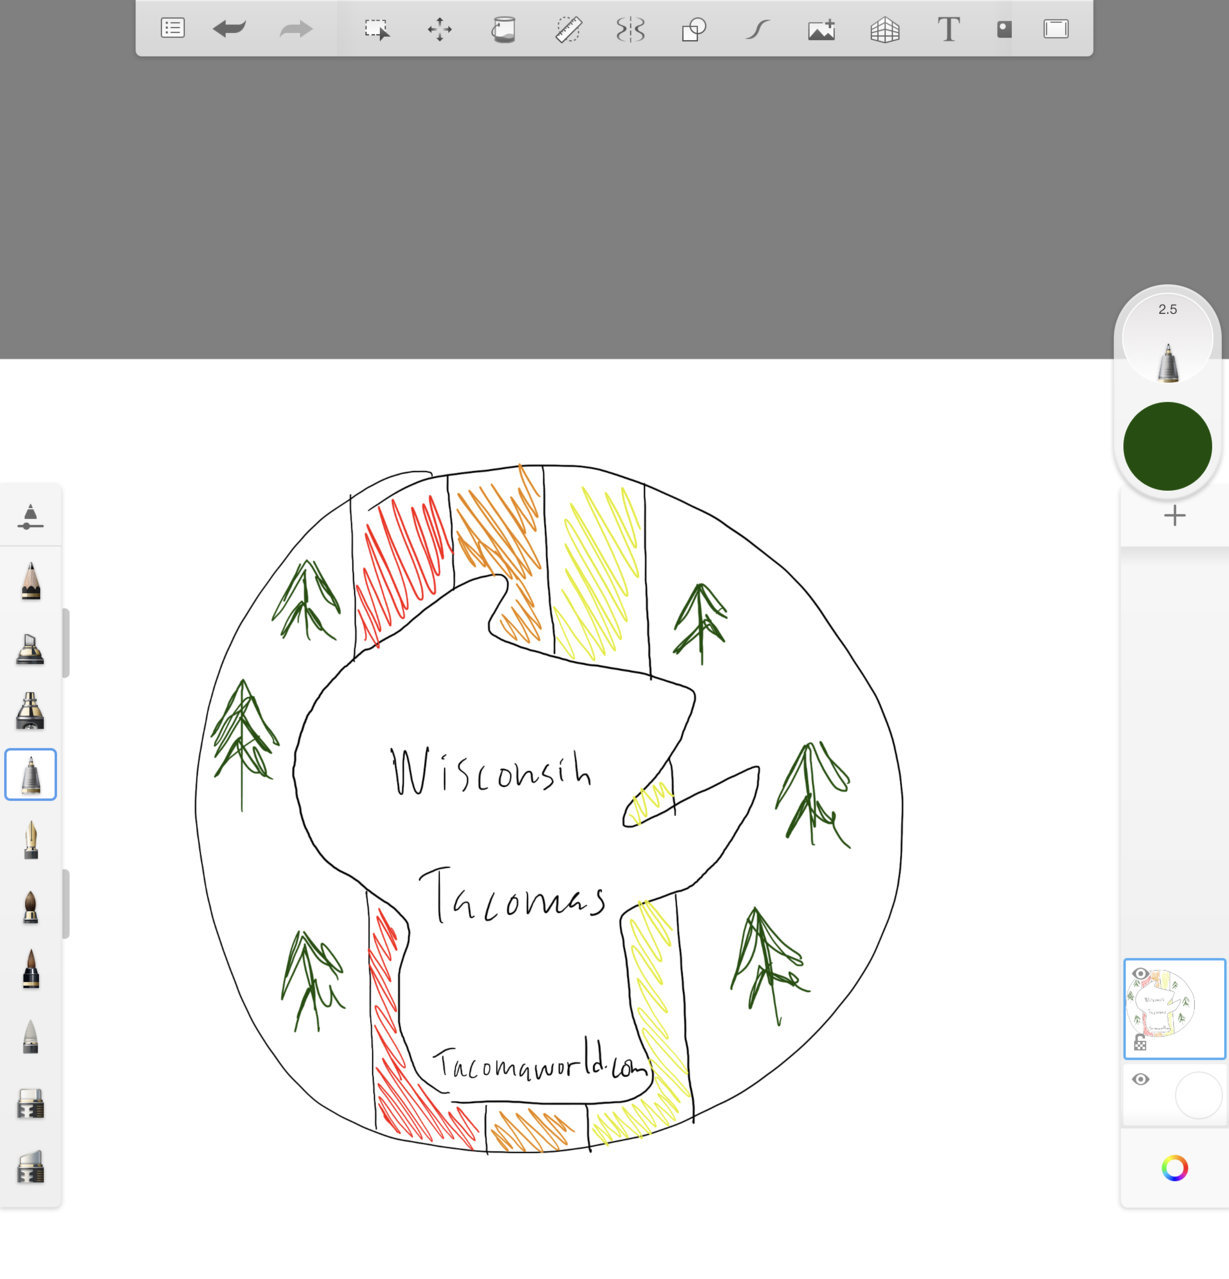Image resolution: width=1229 pixels, height=1279 pixels.
Task: Redo with the forward arrow
Action: tap(296, 28)
